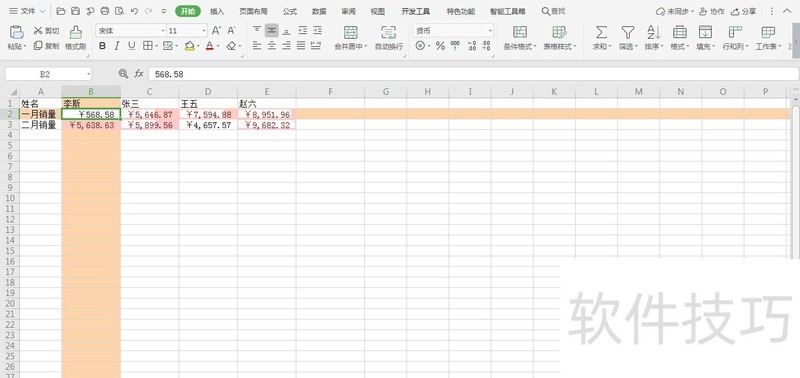Viewport: 800px width, 378px height.
Task: Click the Merge and Center icon
Action: (351, 32)
